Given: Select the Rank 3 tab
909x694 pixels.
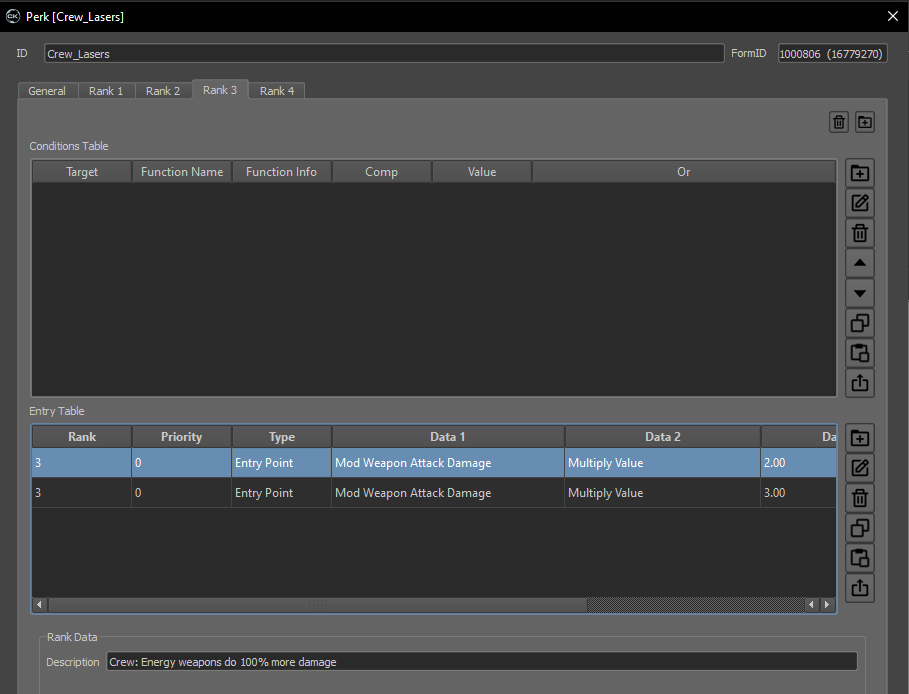Looking at the screenshot, I should coord(220,90).
